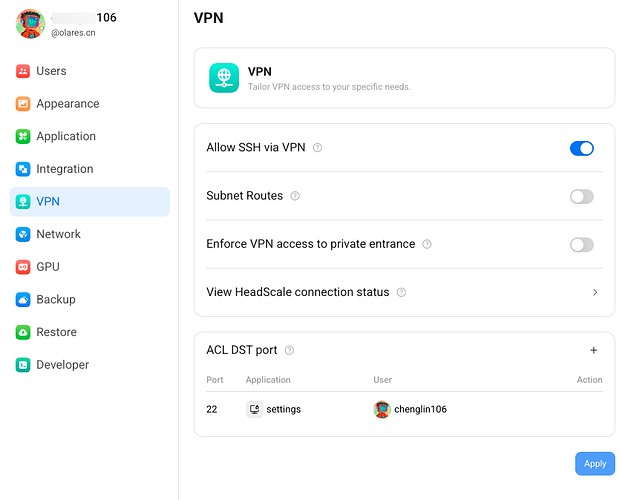621x500 pixels.
Task: Click the Network sidebar icon
Action: coord(23,234)
